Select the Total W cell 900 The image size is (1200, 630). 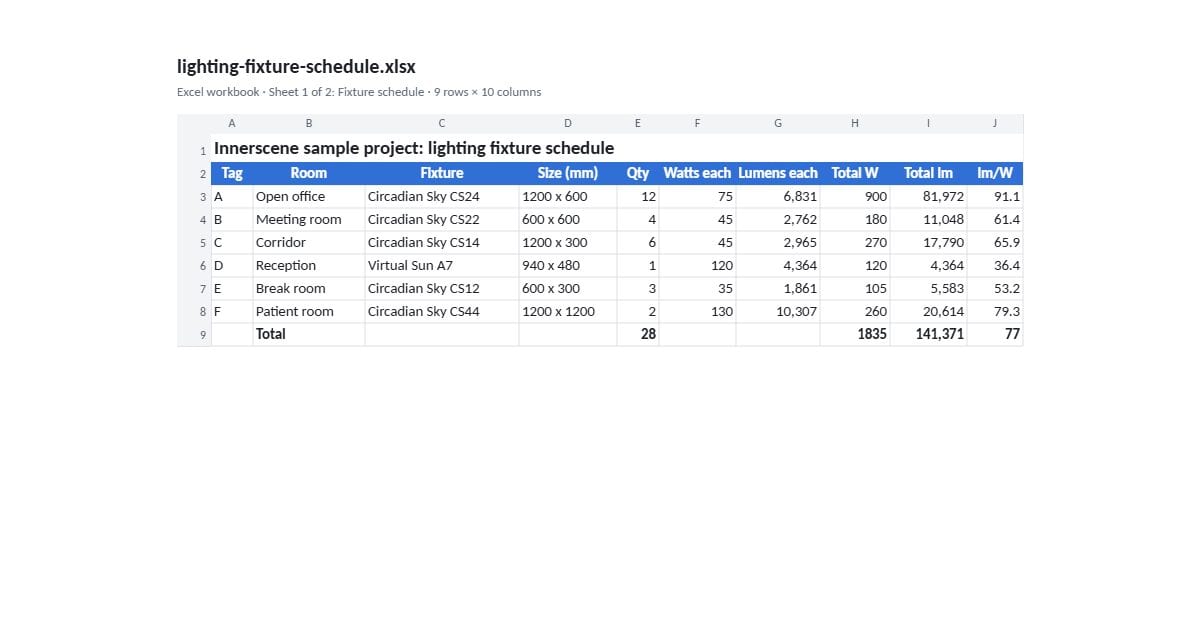(x=855, y=197)
